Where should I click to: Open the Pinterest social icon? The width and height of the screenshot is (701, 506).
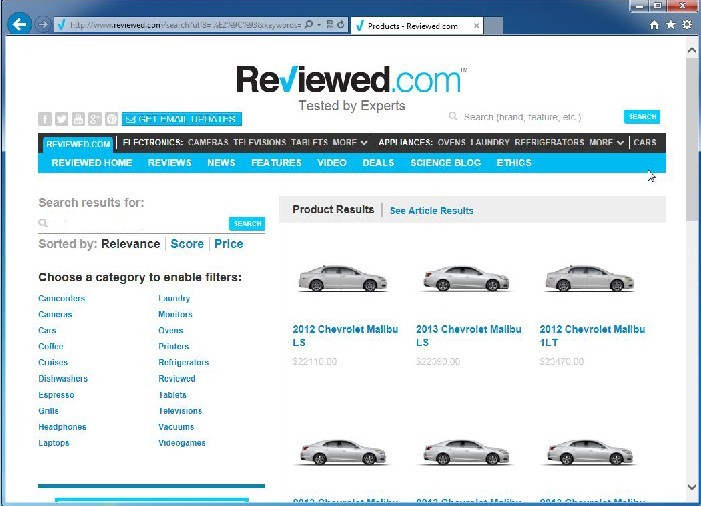click(x=111, y=119)
